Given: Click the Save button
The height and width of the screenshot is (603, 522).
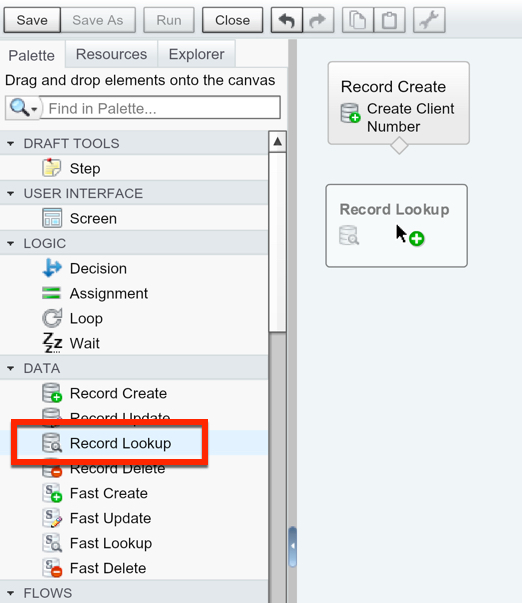Looking at the screenshot, I should pyautogui.click(x=32, y=20).
